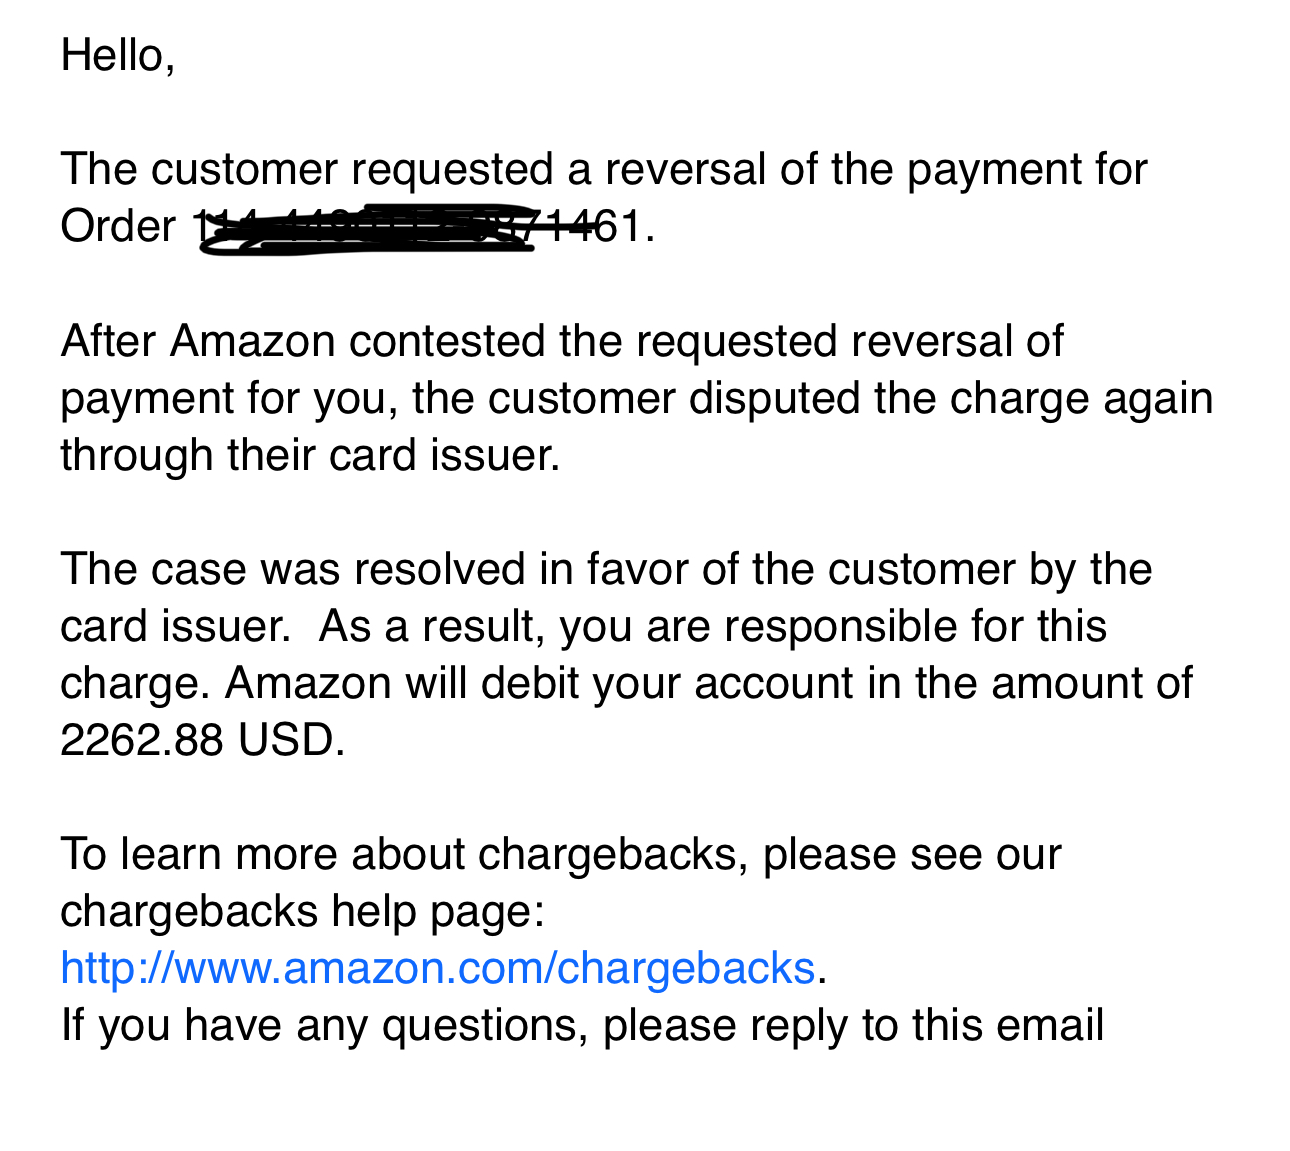Click the "If you have any questions" line
Screen dimensions: 1290x1151
[x=582, y=1026]
